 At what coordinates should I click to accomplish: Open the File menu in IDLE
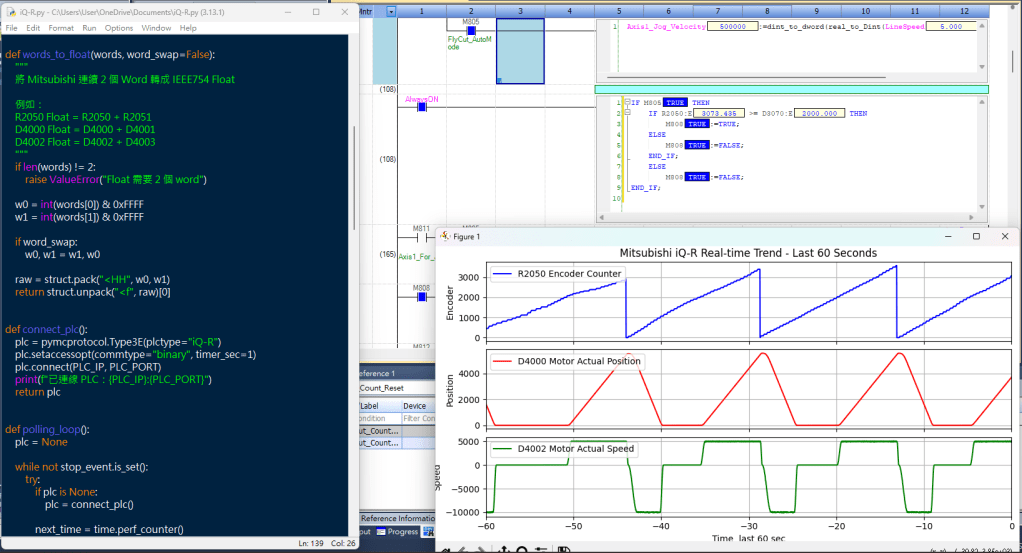(x=12, y=28)
